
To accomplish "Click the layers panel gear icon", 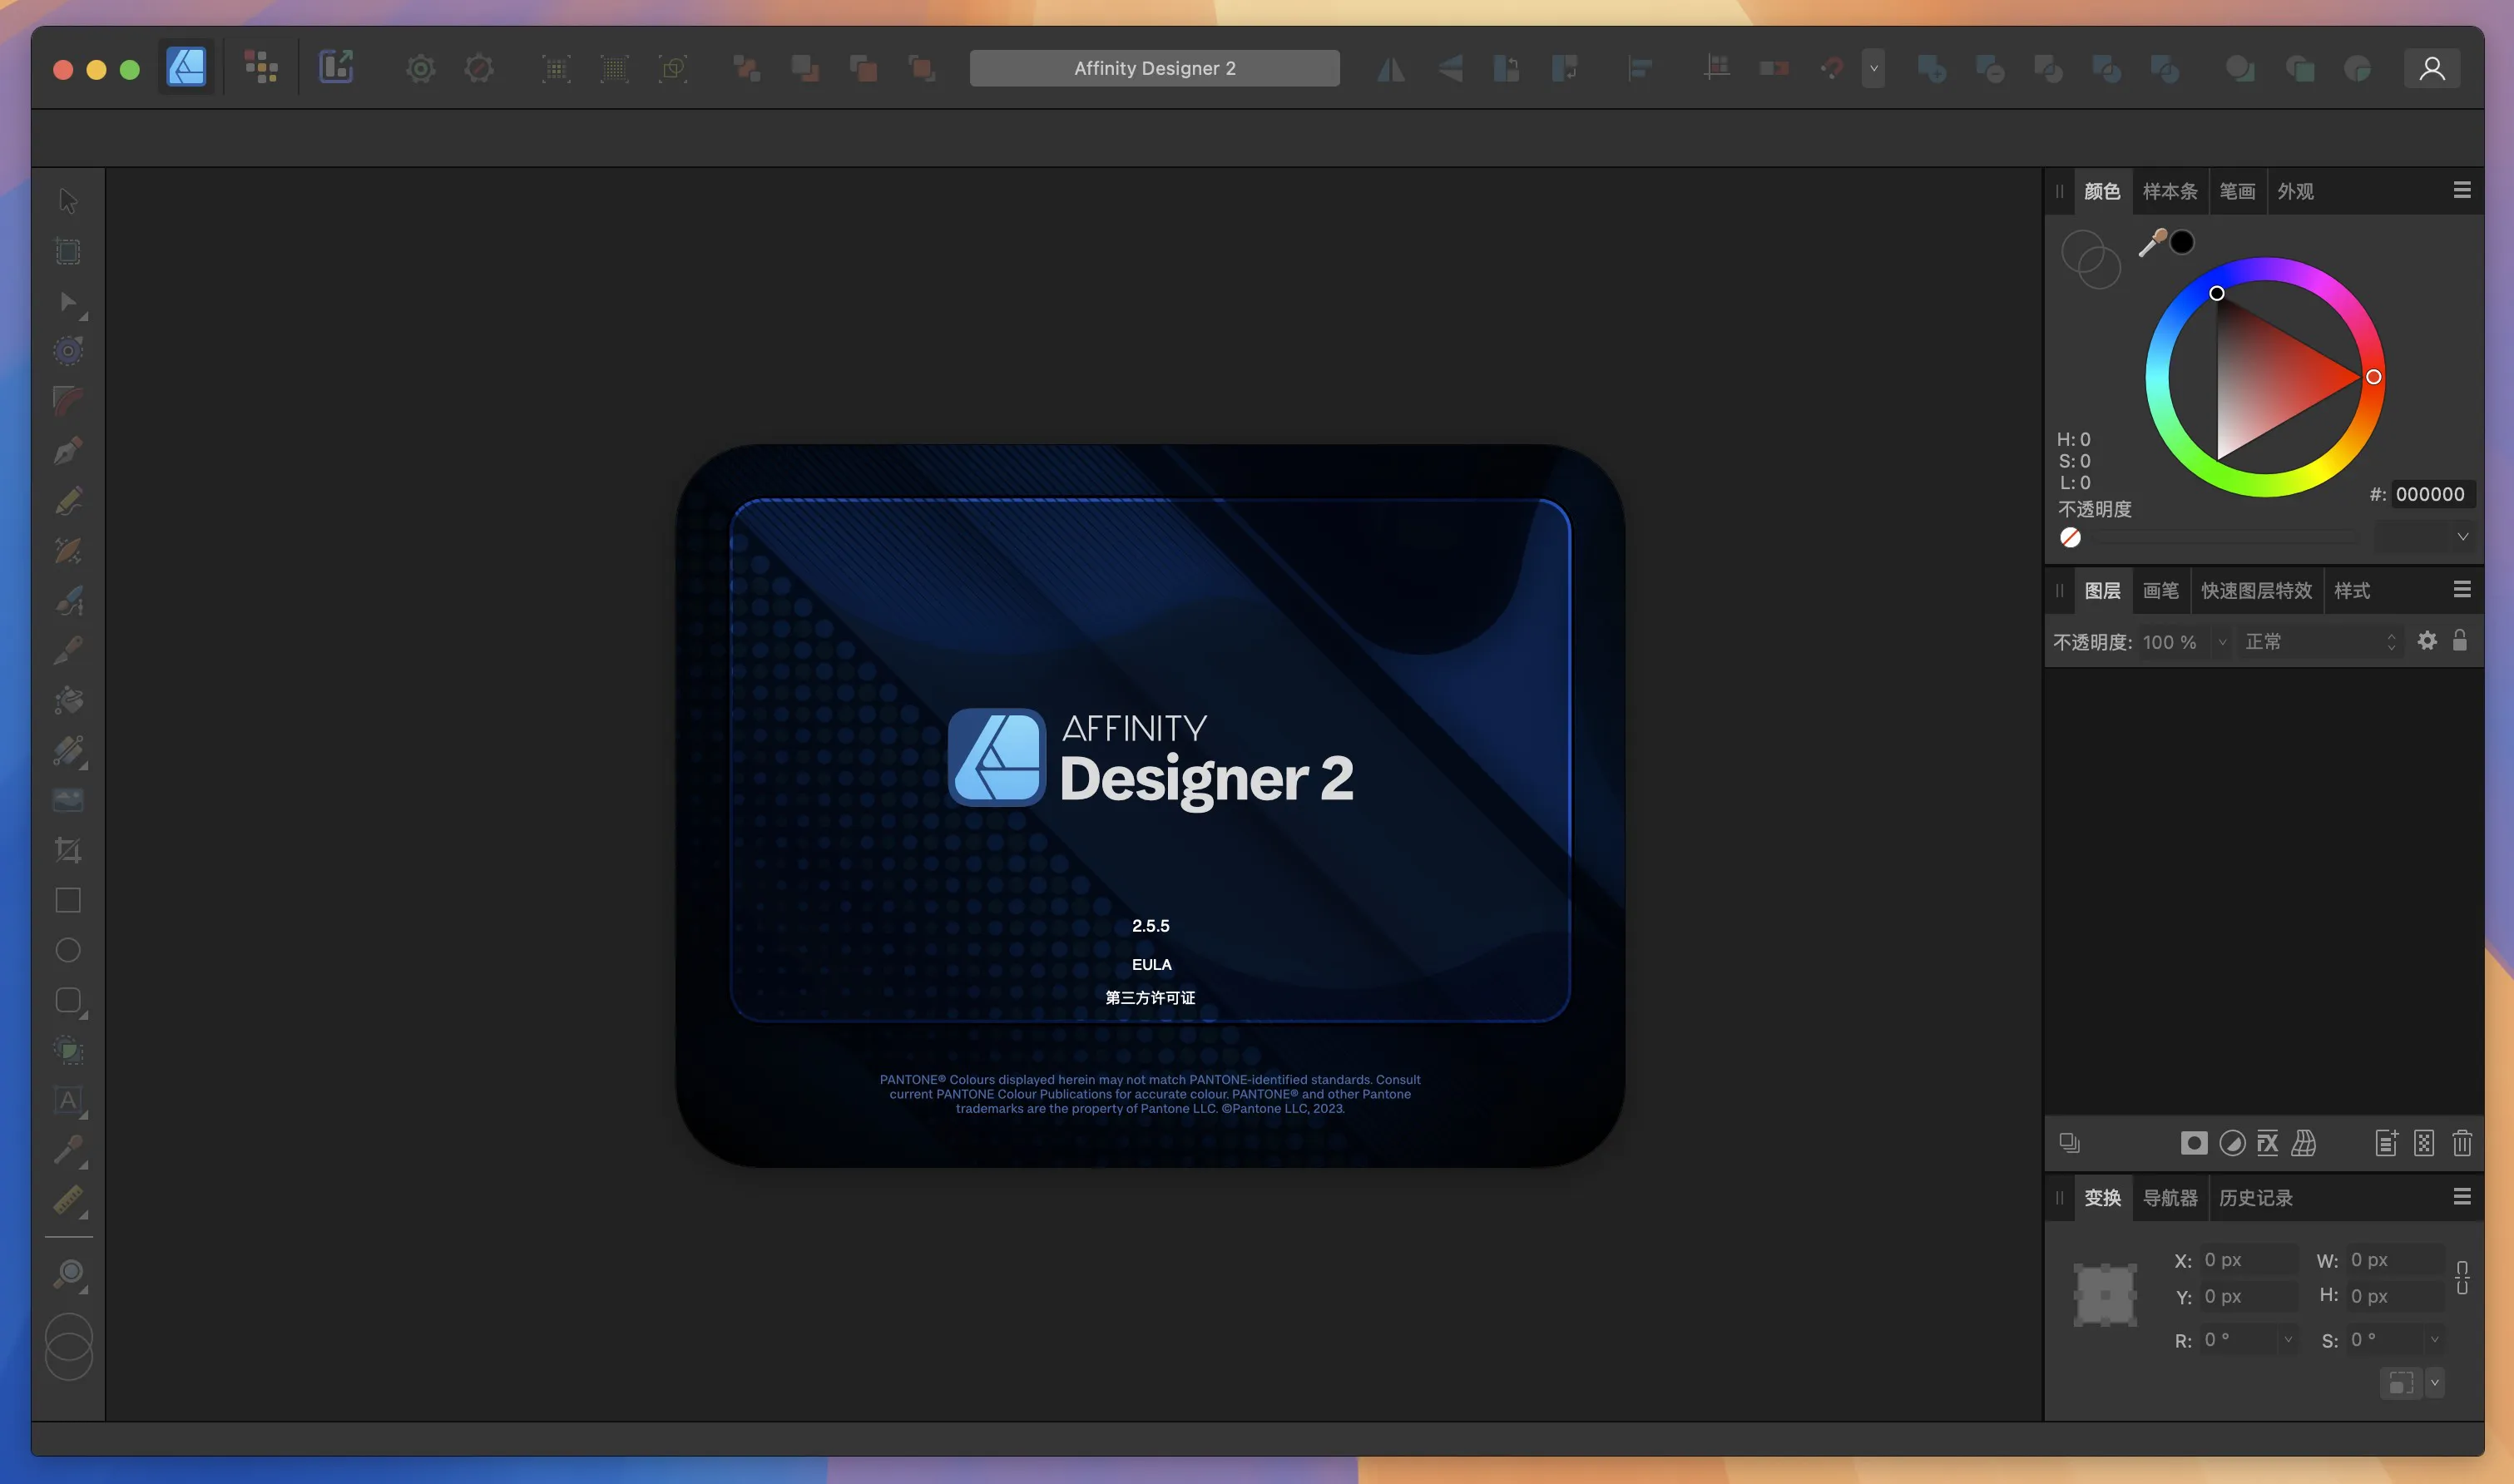I will click(x=2427, y=641).
